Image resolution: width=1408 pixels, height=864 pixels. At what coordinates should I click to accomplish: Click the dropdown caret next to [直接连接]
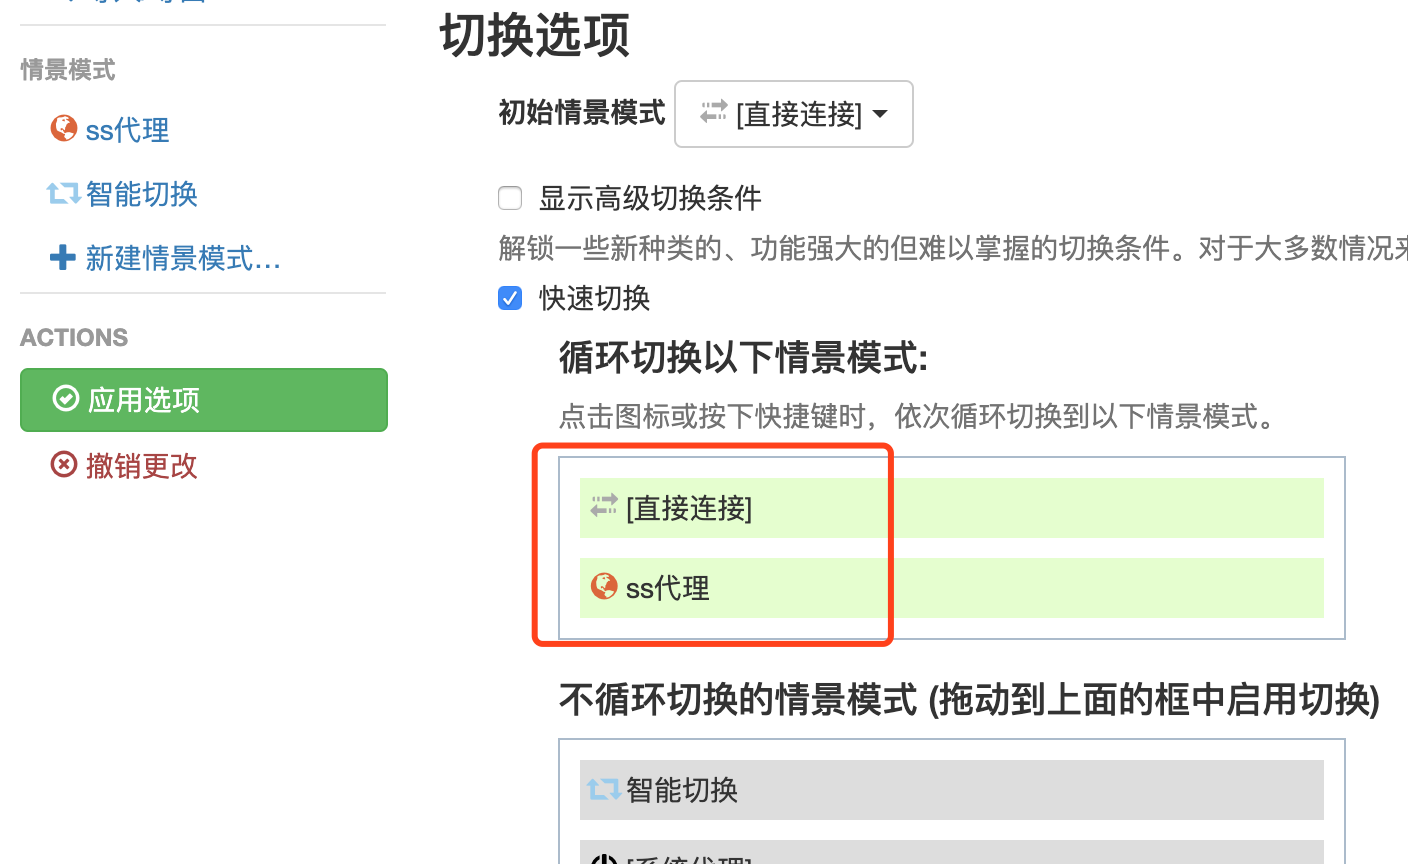coord(880,114)
